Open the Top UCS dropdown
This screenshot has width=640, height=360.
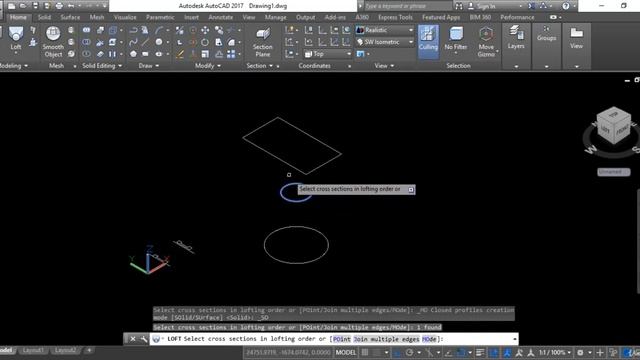tap(327, 54)
